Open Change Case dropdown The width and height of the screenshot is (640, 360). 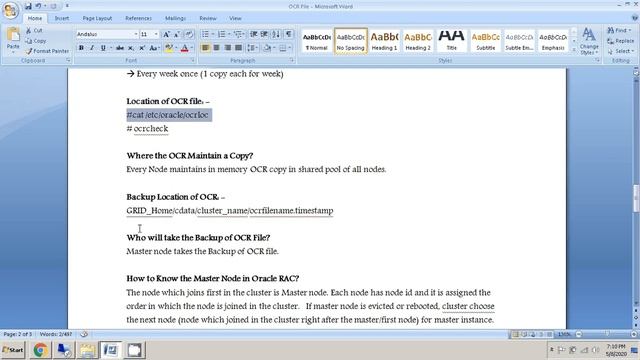tap(154, 48)
